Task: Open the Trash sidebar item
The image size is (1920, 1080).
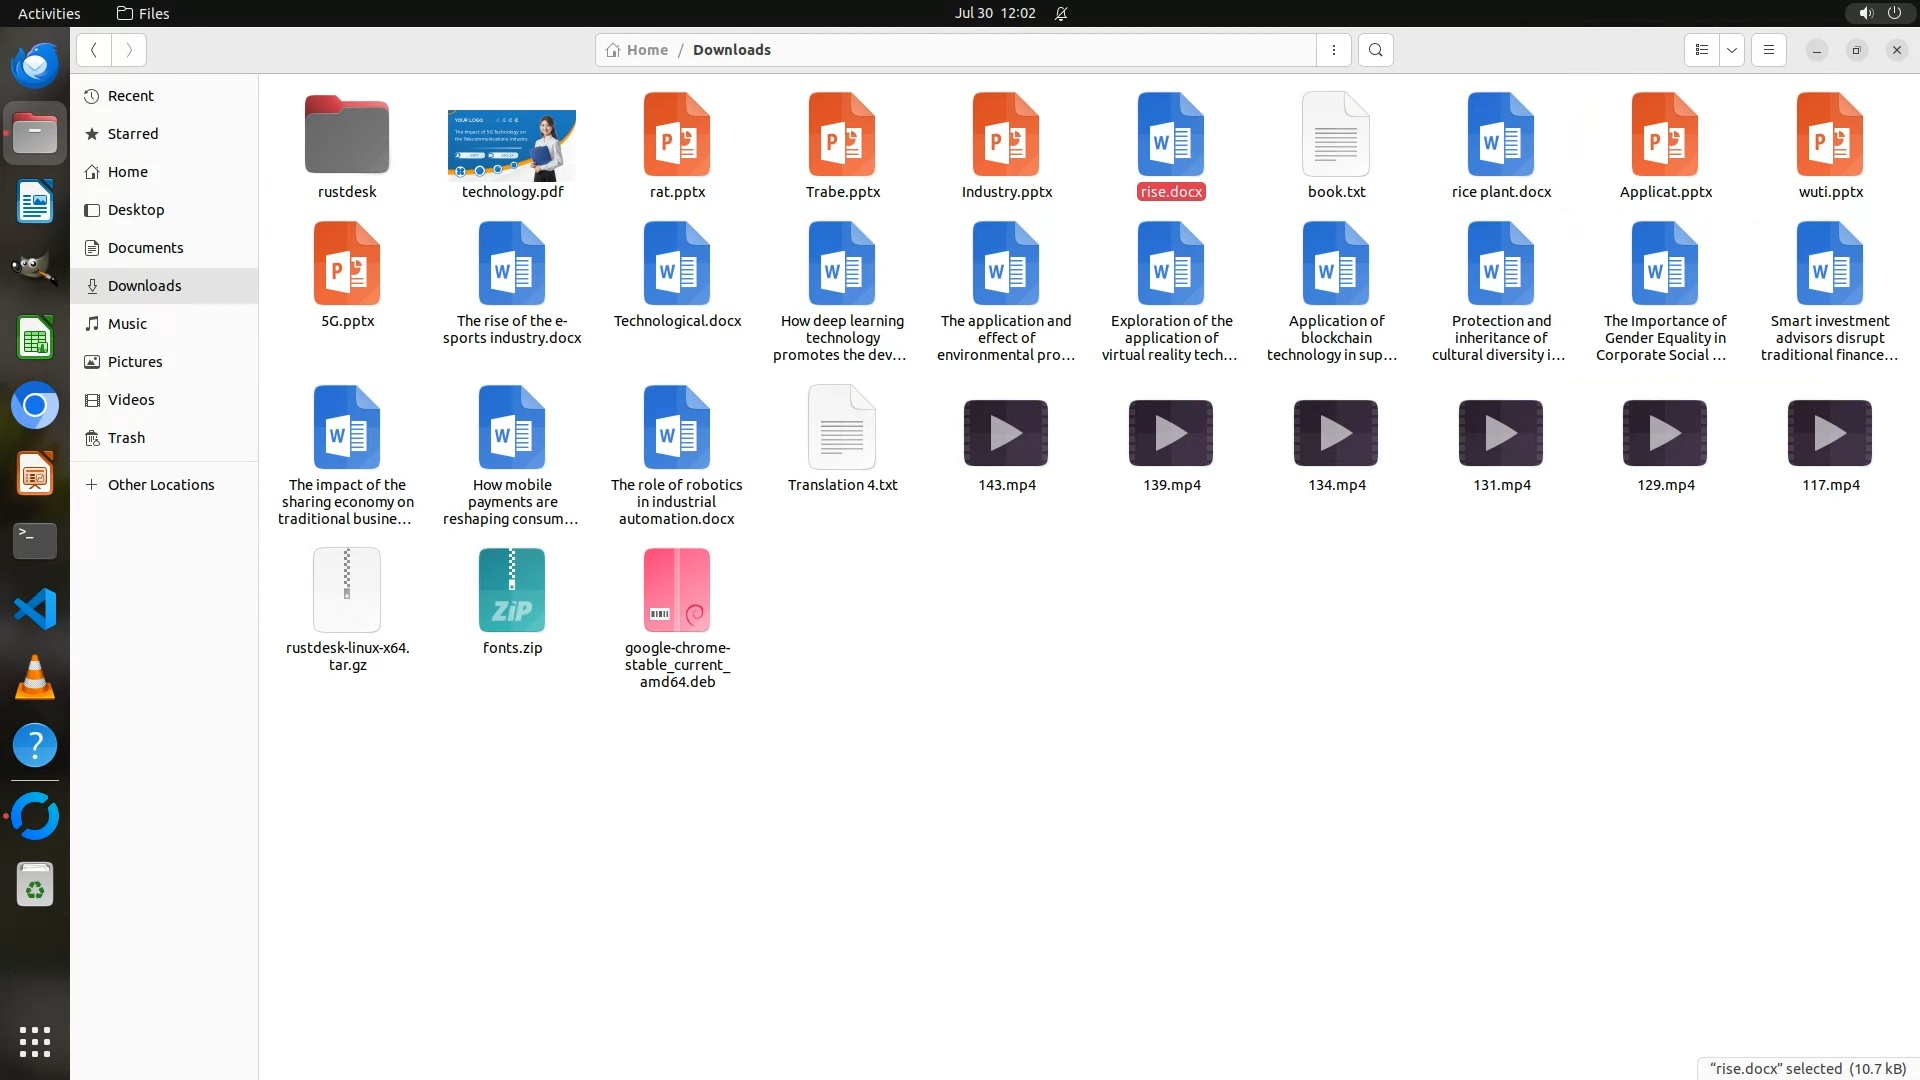Action: pyautogui.click(x=126, y=438)
